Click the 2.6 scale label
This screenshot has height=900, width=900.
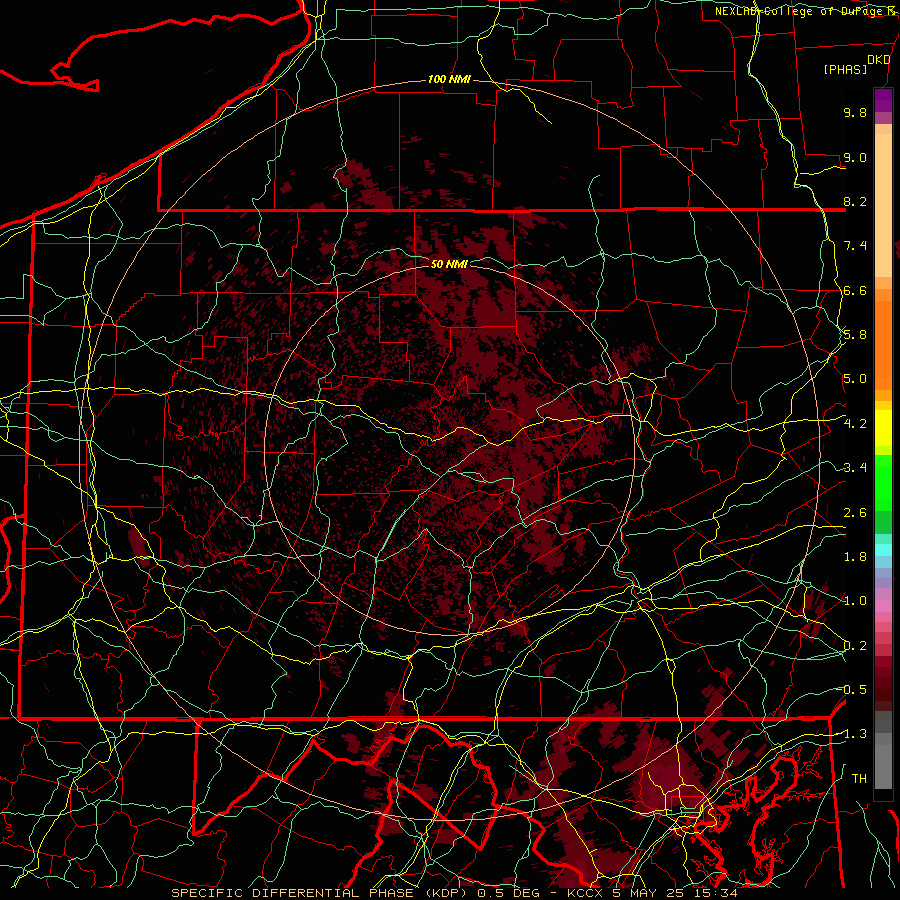coord(855,513)
